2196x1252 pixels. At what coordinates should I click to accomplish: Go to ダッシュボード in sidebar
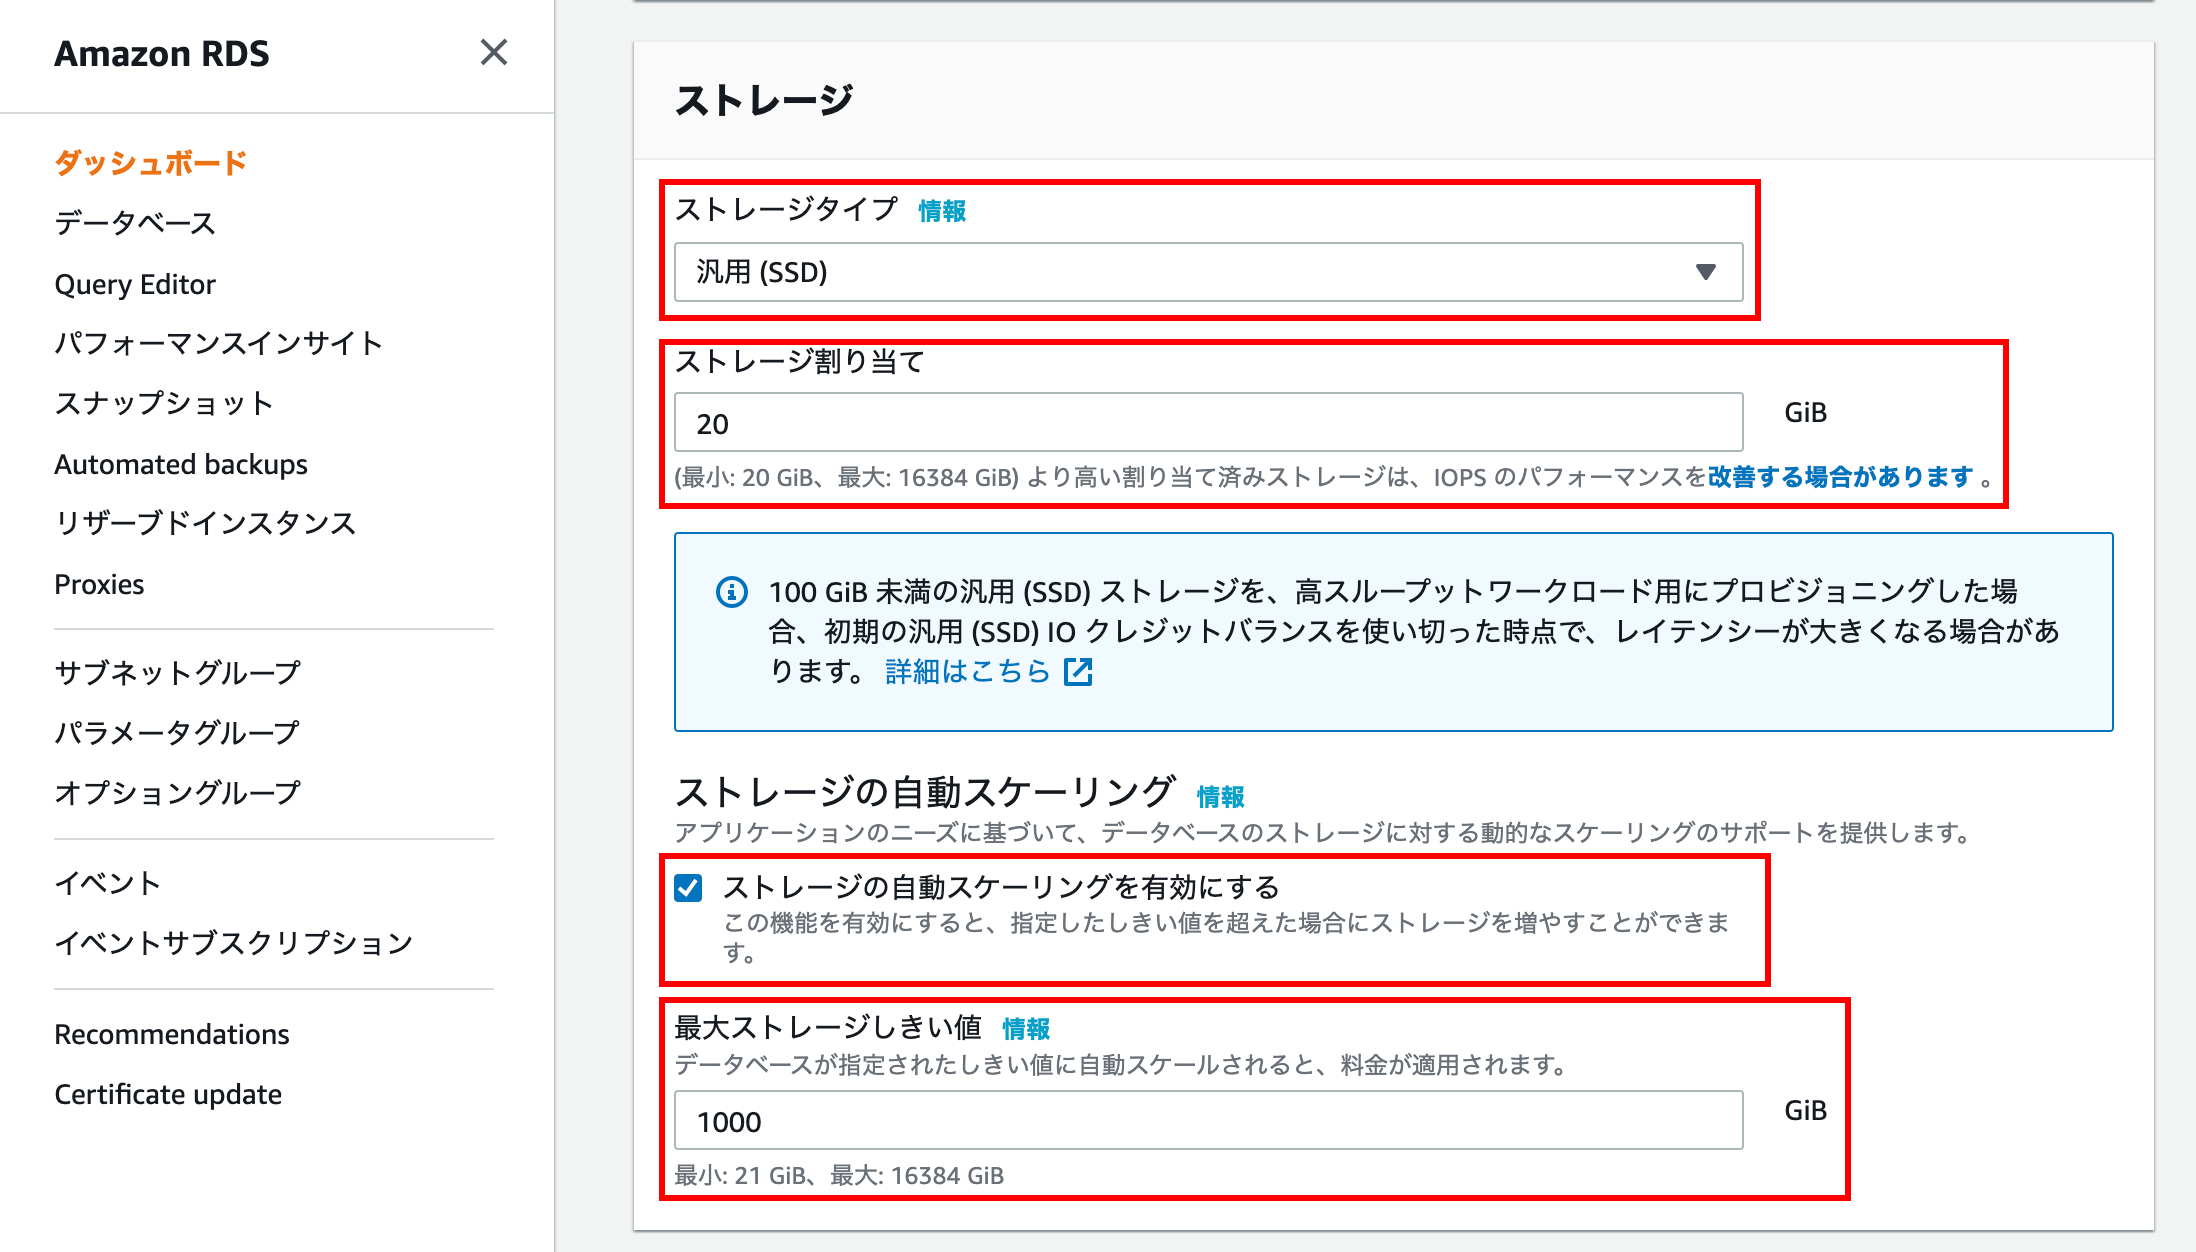click(151, 163)
